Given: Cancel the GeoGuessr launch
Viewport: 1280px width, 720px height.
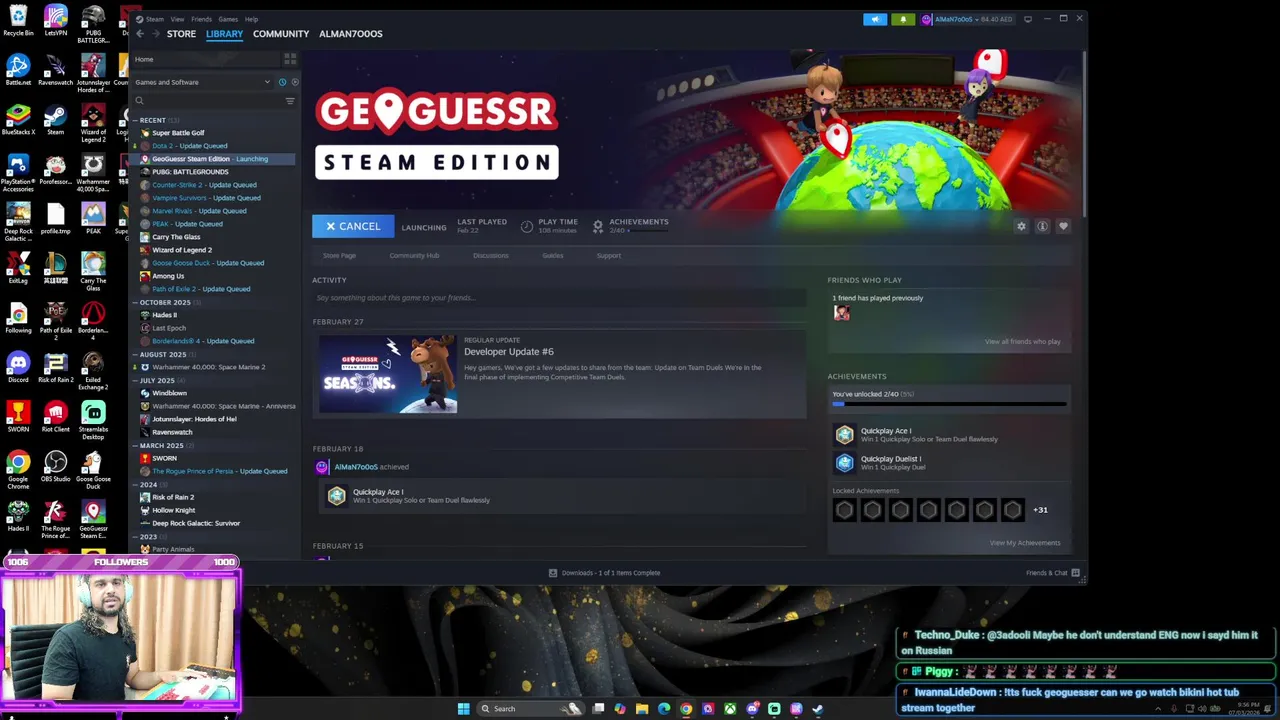Looking at the screenshot, I should [353, 226].
